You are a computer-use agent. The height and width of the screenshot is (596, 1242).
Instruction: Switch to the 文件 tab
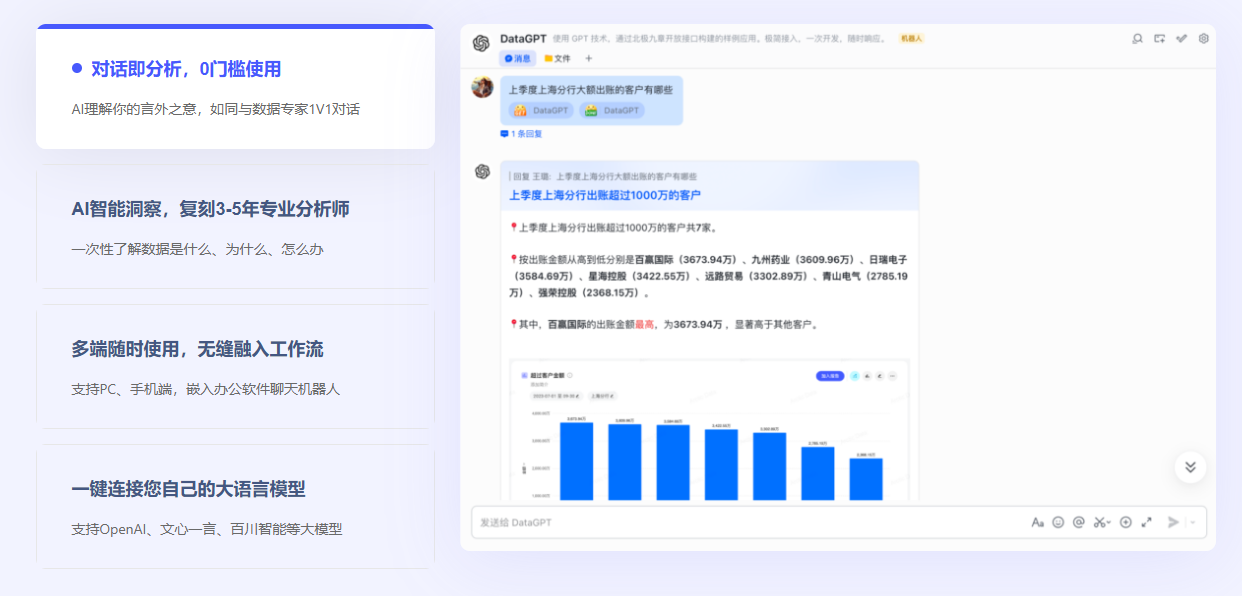[x=558, y=58]
